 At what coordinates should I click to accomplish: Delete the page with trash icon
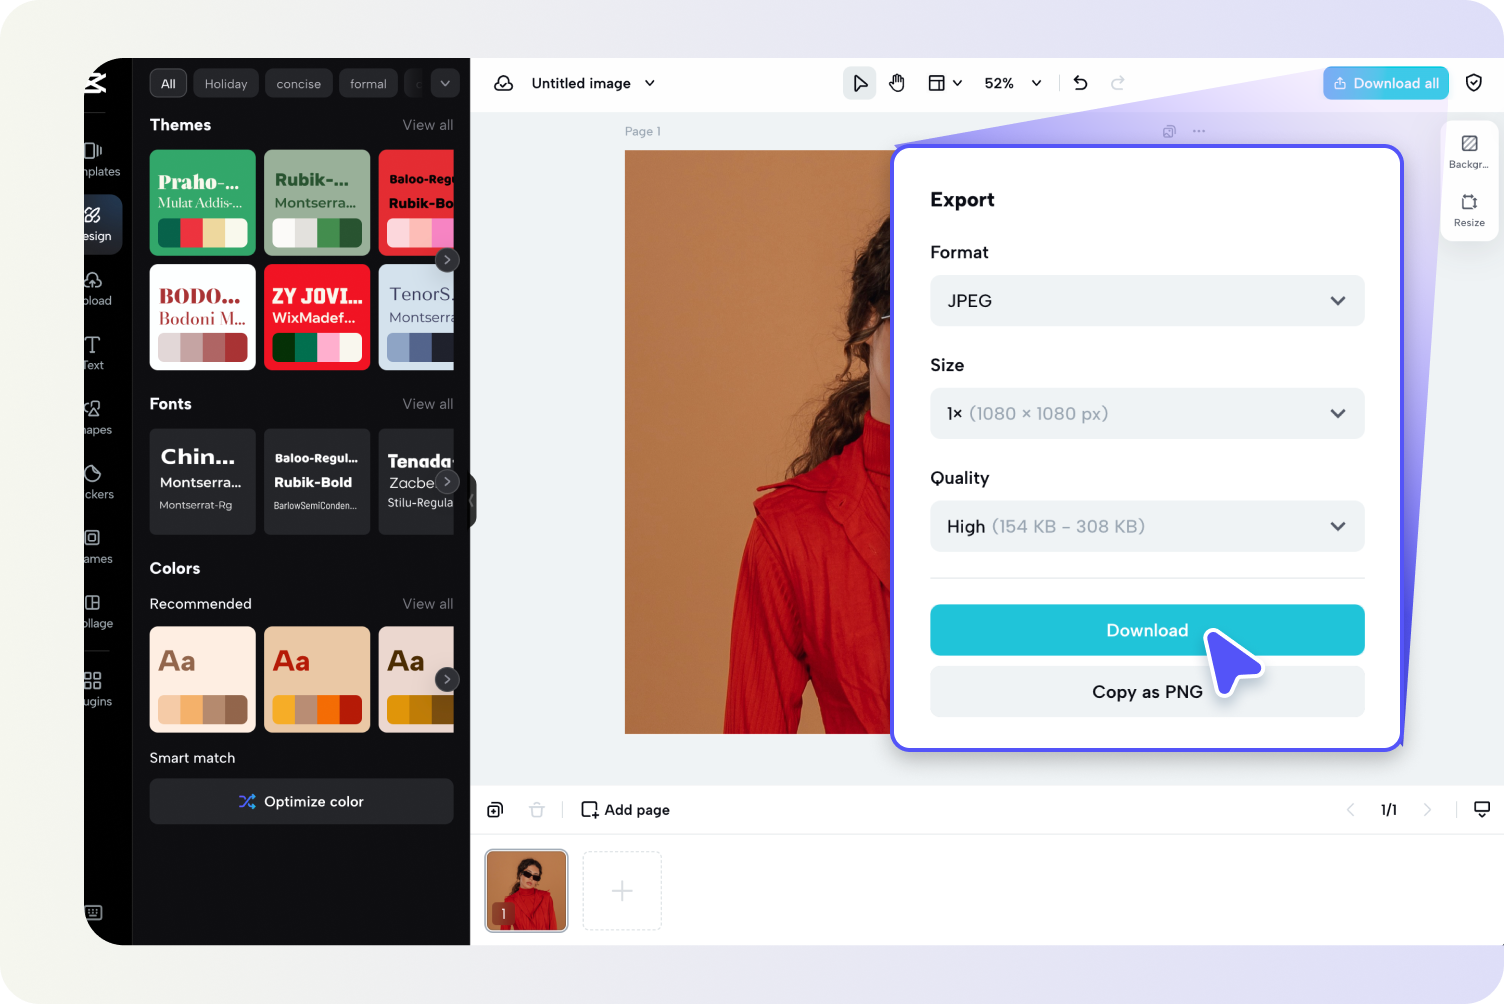[537, 810]
